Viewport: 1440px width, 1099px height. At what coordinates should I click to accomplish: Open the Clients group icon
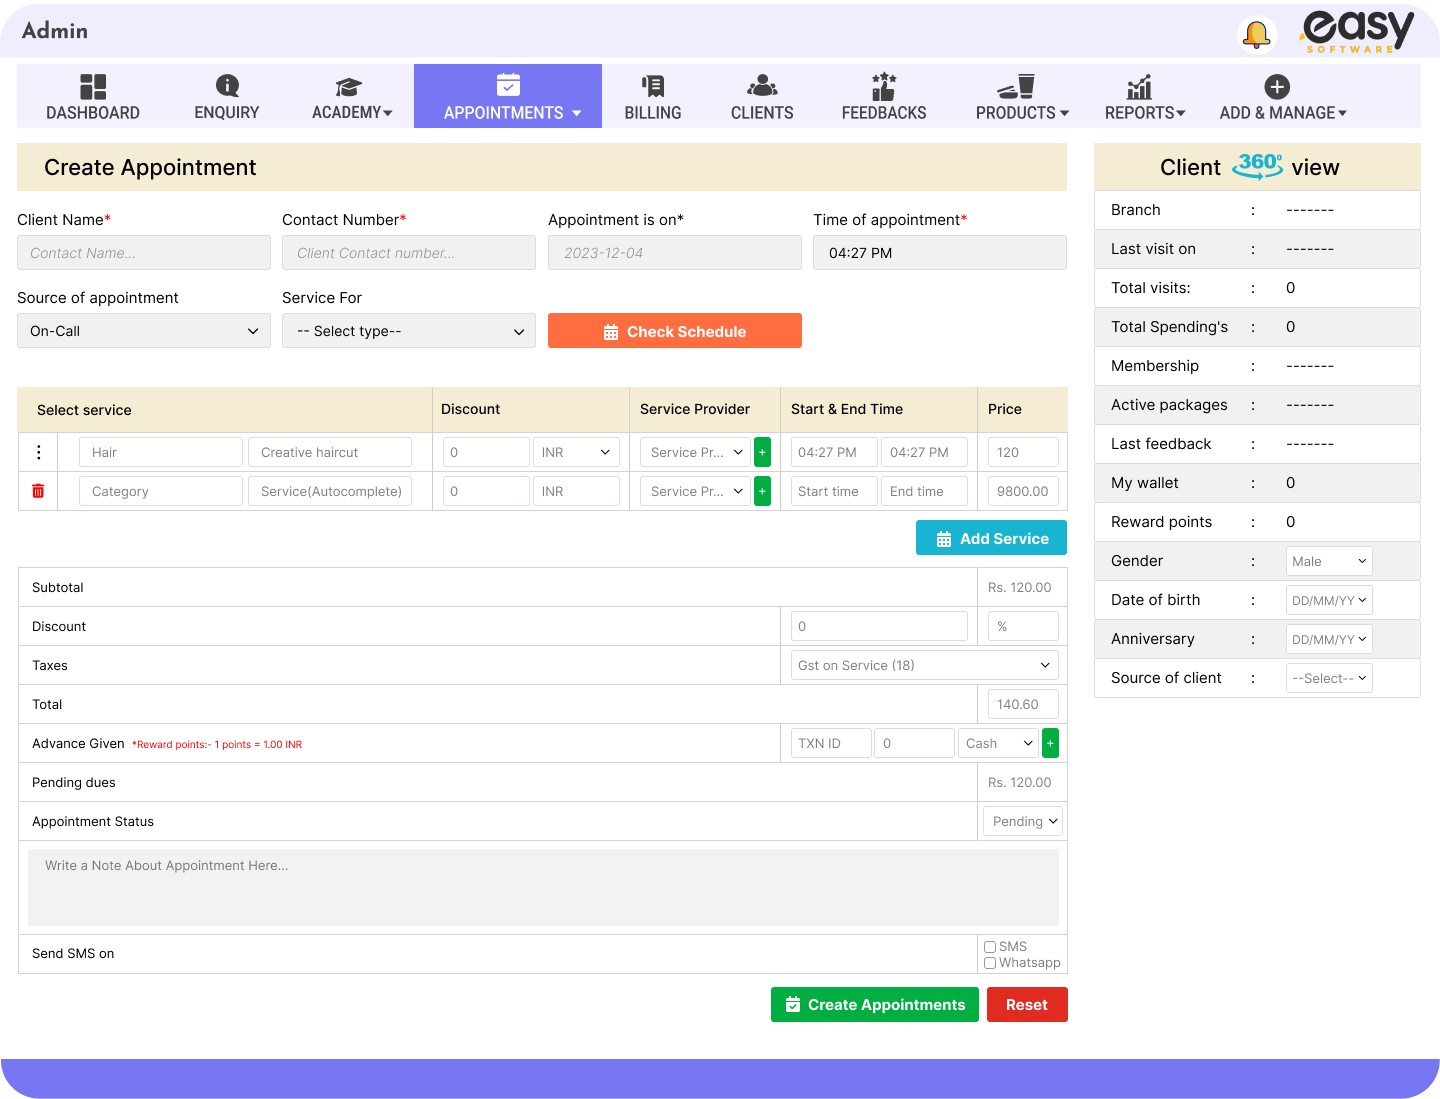(762, 87)
